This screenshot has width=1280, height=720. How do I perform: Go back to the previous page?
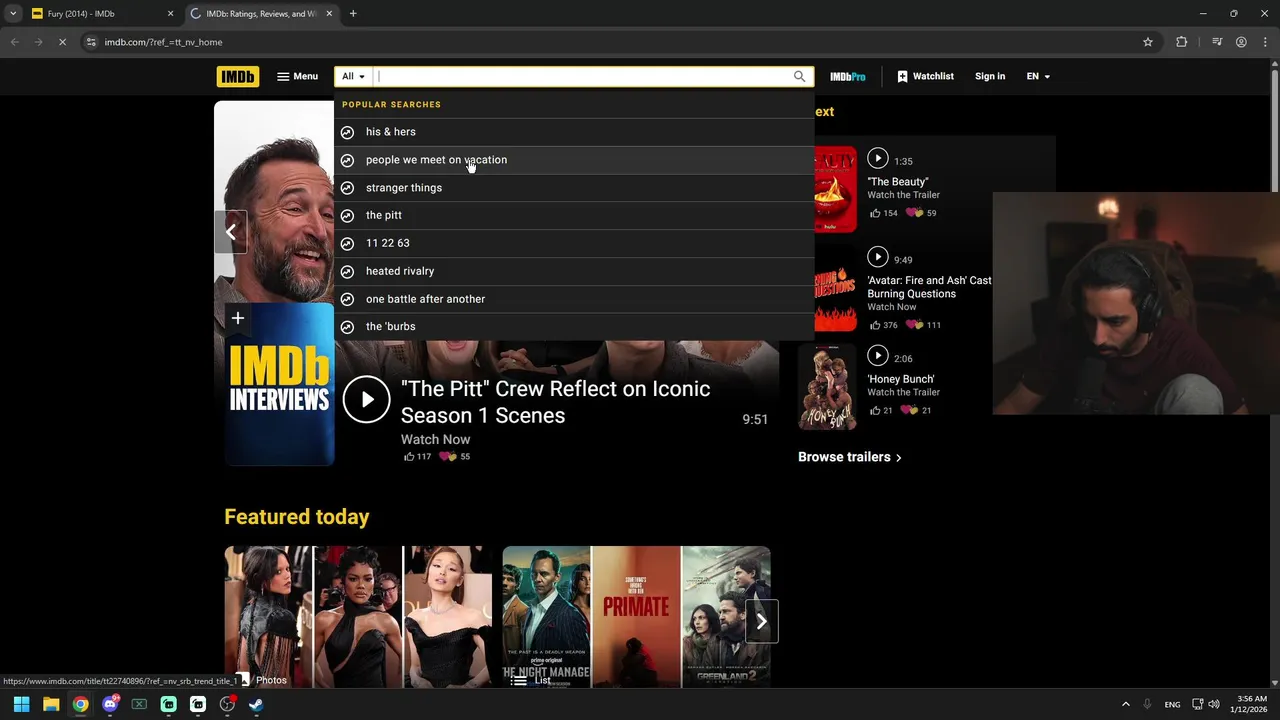point(14,42)
